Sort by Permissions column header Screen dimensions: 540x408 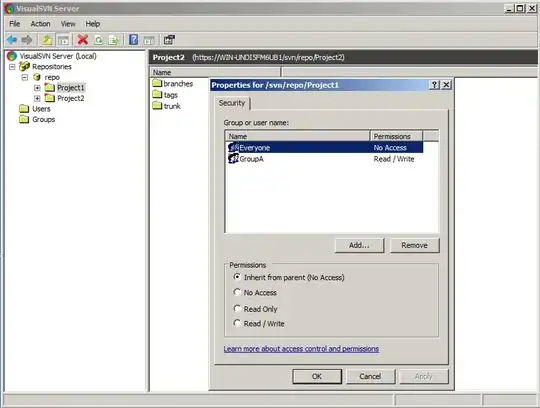tap(396, 136)
